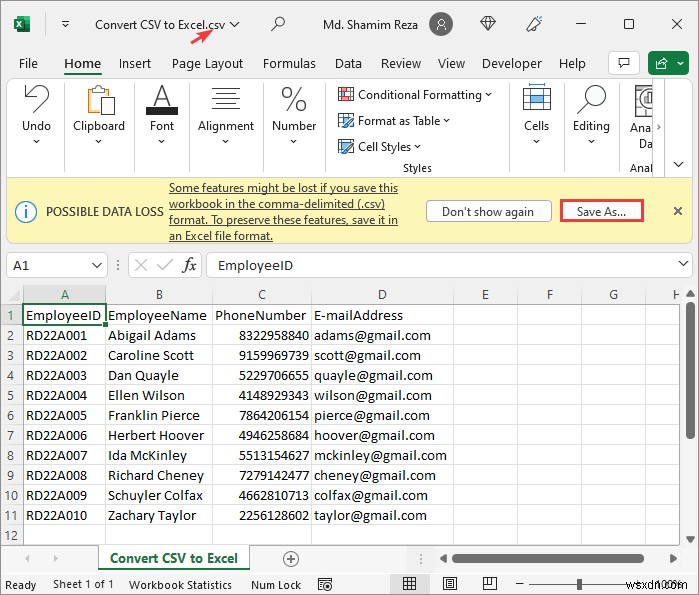
Task: Expand the formula bar chevron
Action: coord(683,263)
